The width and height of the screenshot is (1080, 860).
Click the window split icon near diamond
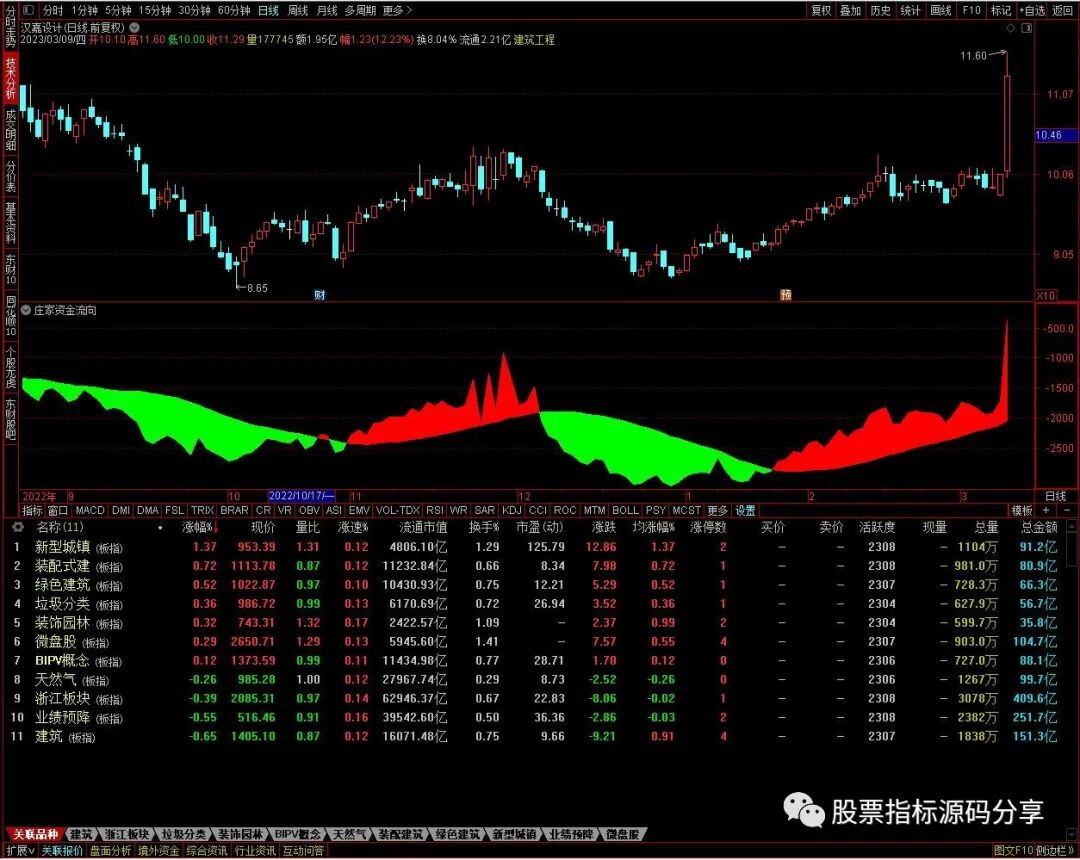1026,28
